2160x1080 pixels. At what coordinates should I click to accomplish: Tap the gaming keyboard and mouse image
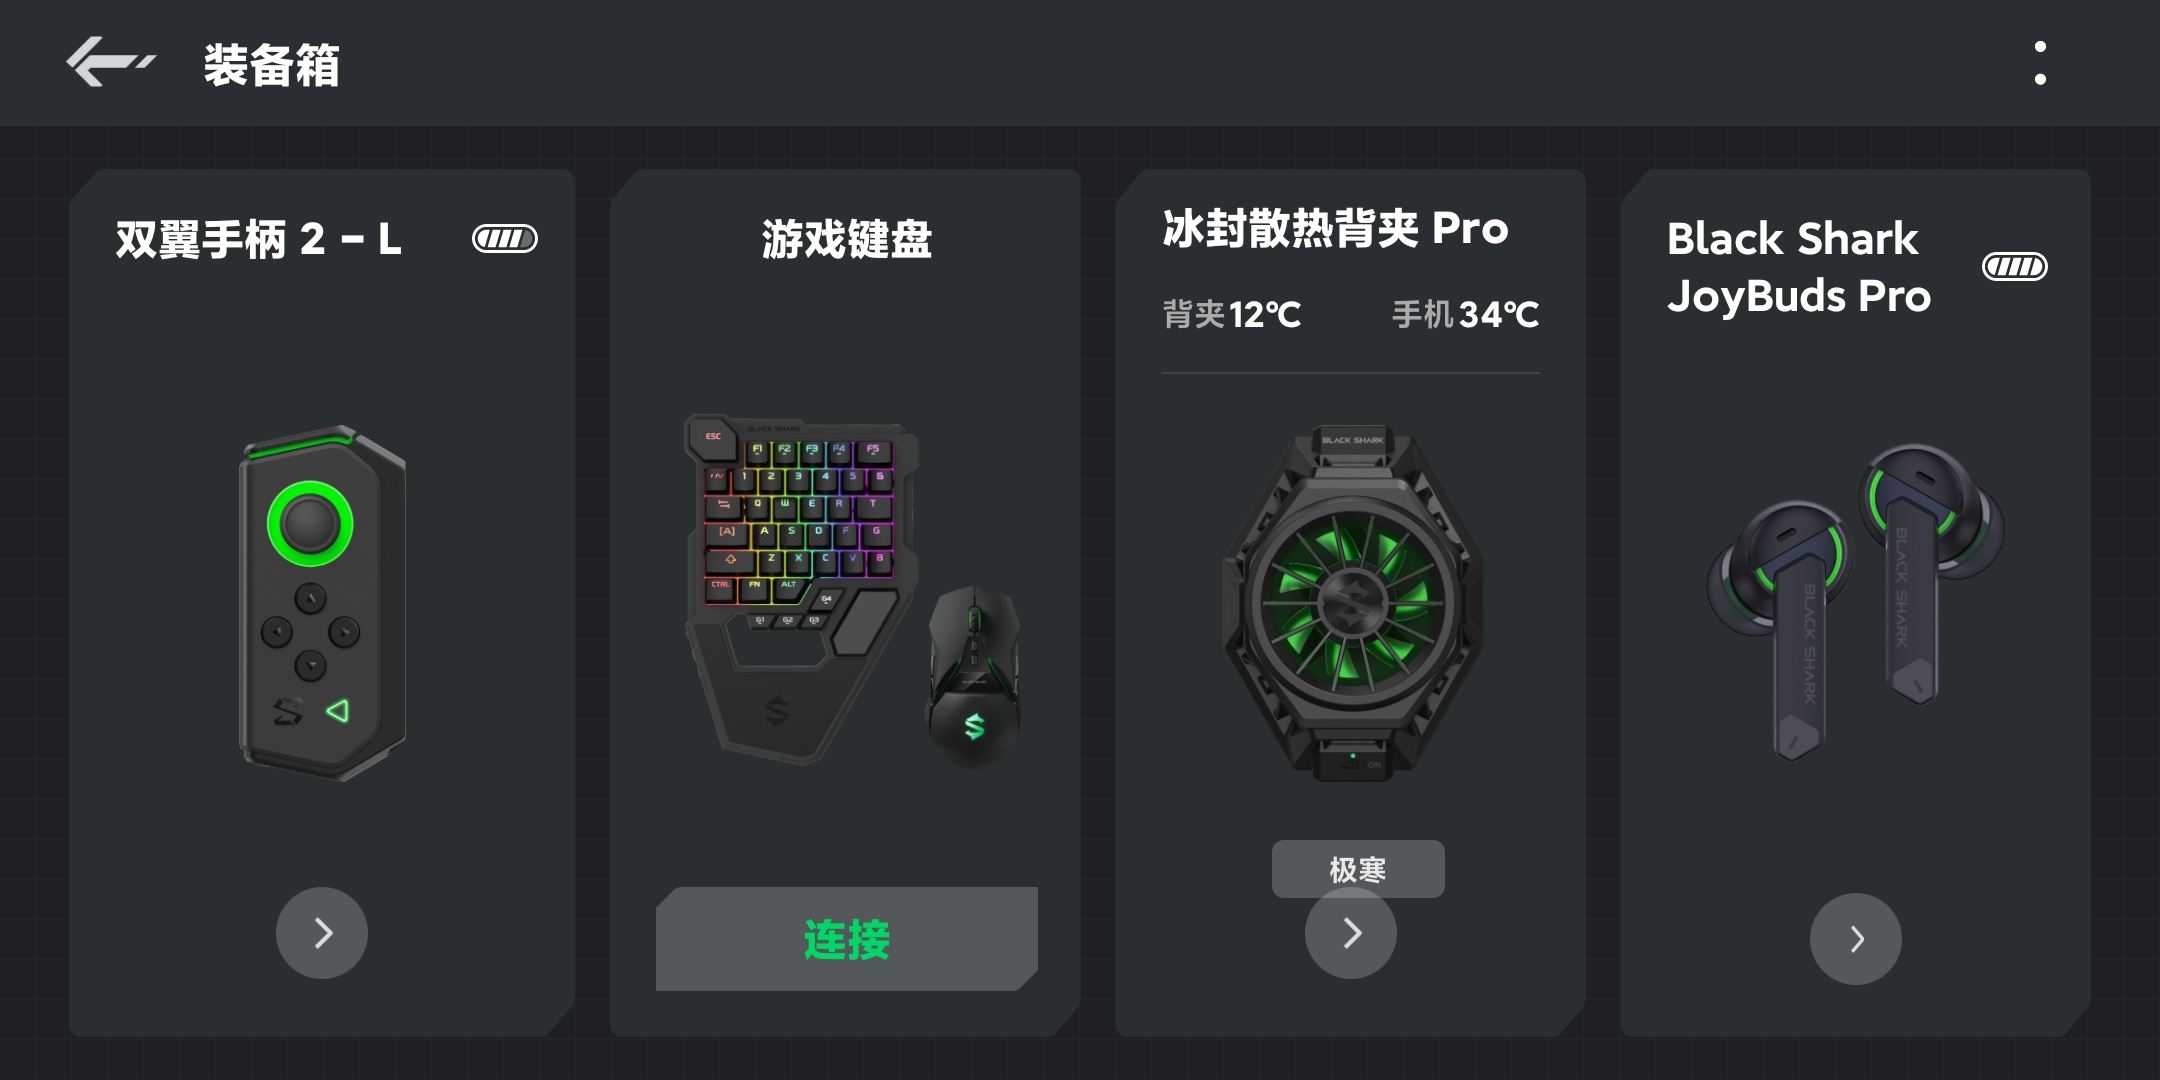852,590
